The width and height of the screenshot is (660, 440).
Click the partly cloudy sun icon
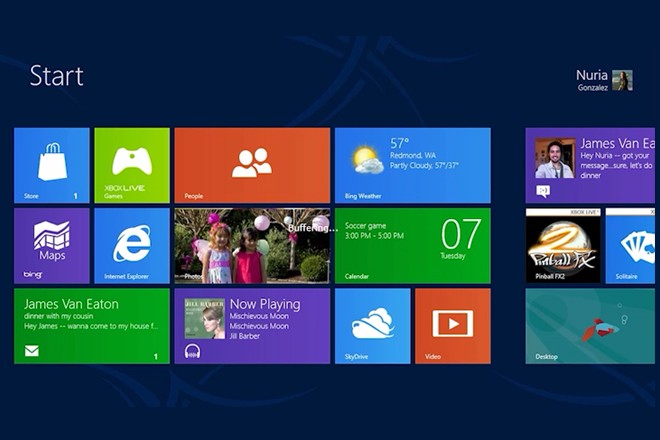(367, 160)
